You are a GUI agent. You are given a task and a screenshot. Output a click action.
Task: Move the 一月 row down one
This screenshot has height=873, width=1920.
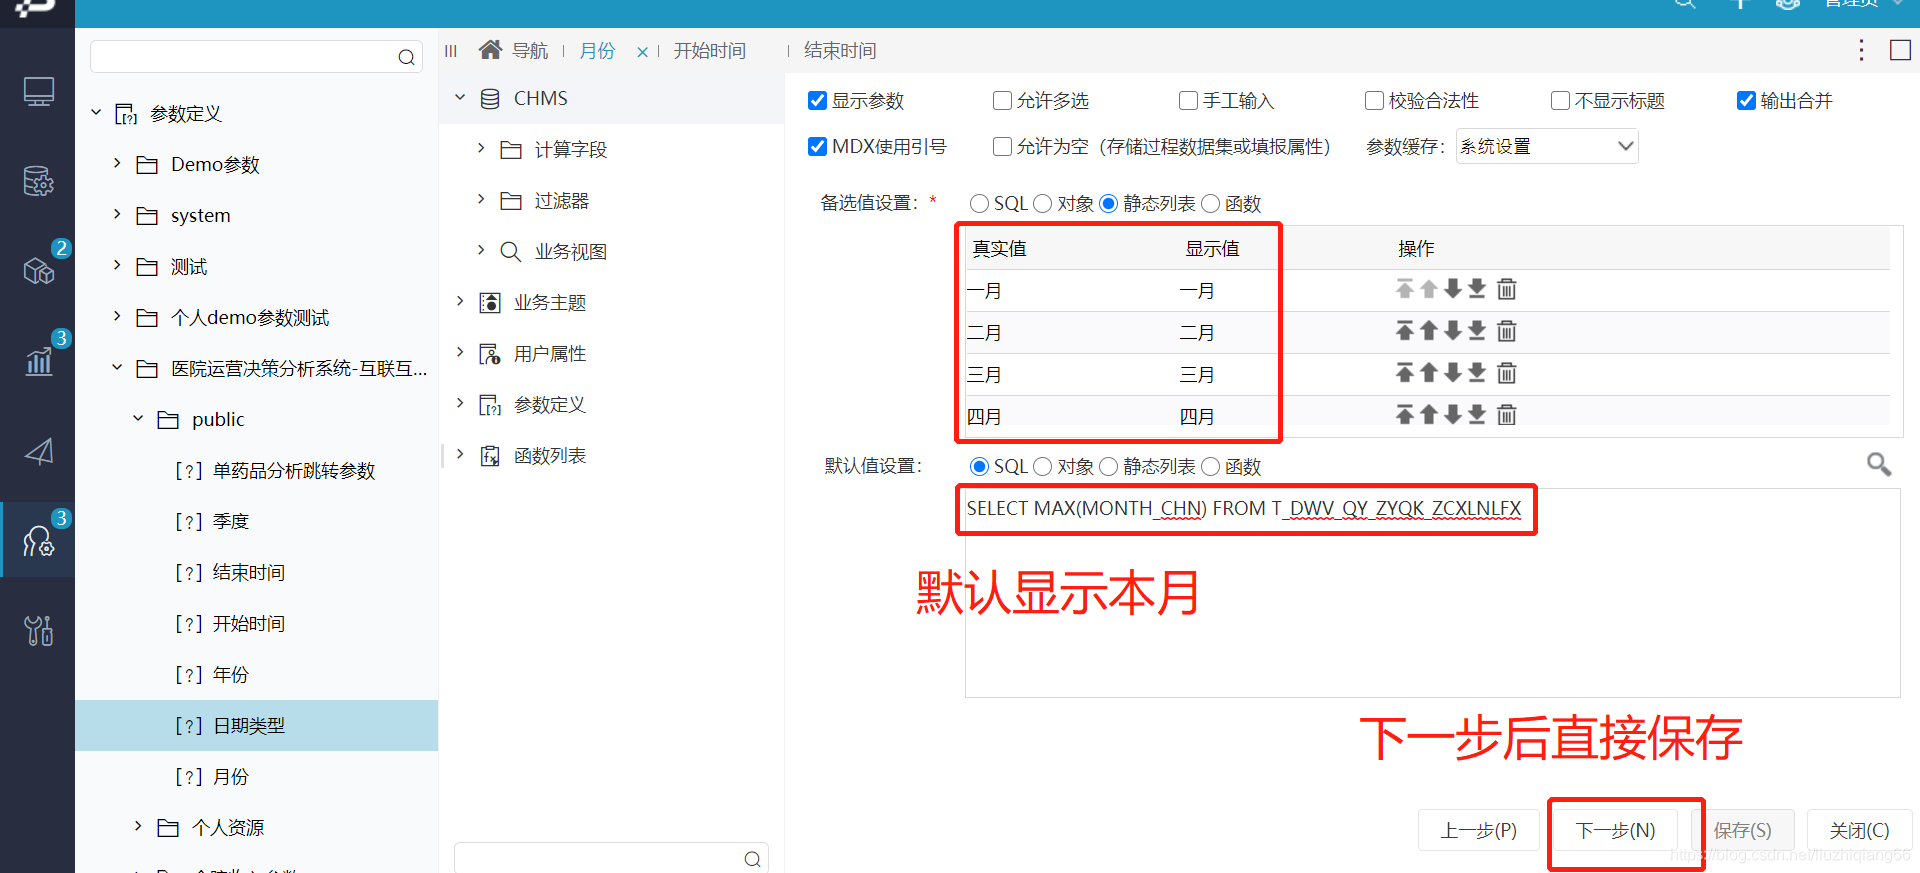click(1453, 289)
